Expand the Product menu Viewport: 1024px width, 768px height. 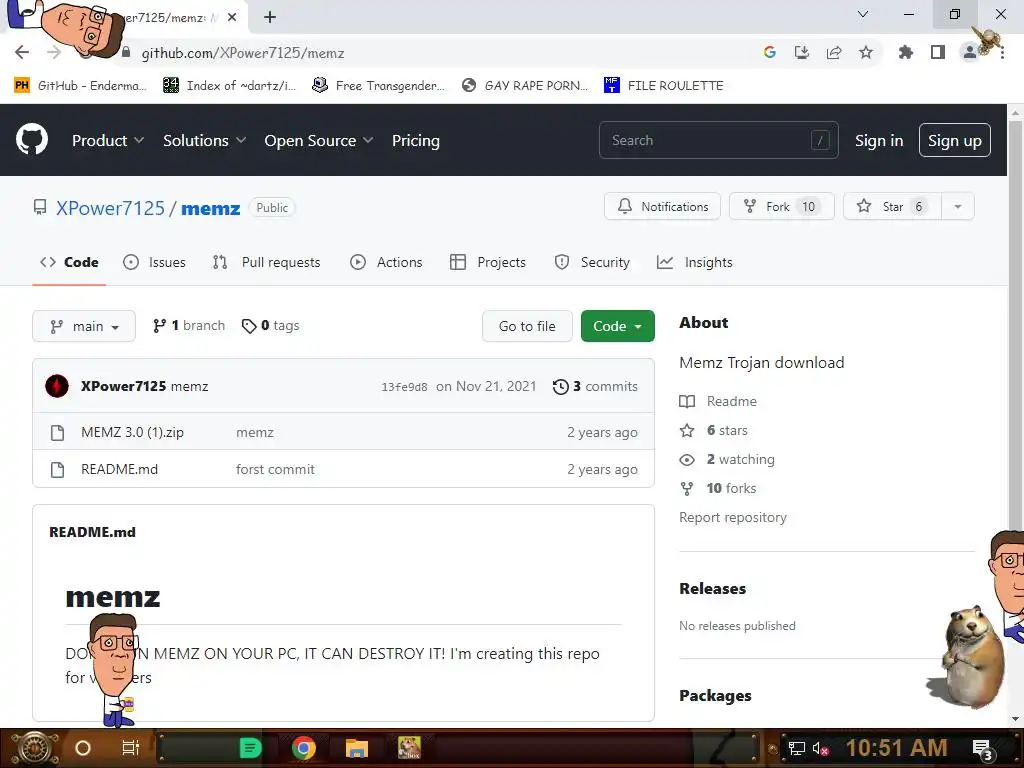coord(108,140)
